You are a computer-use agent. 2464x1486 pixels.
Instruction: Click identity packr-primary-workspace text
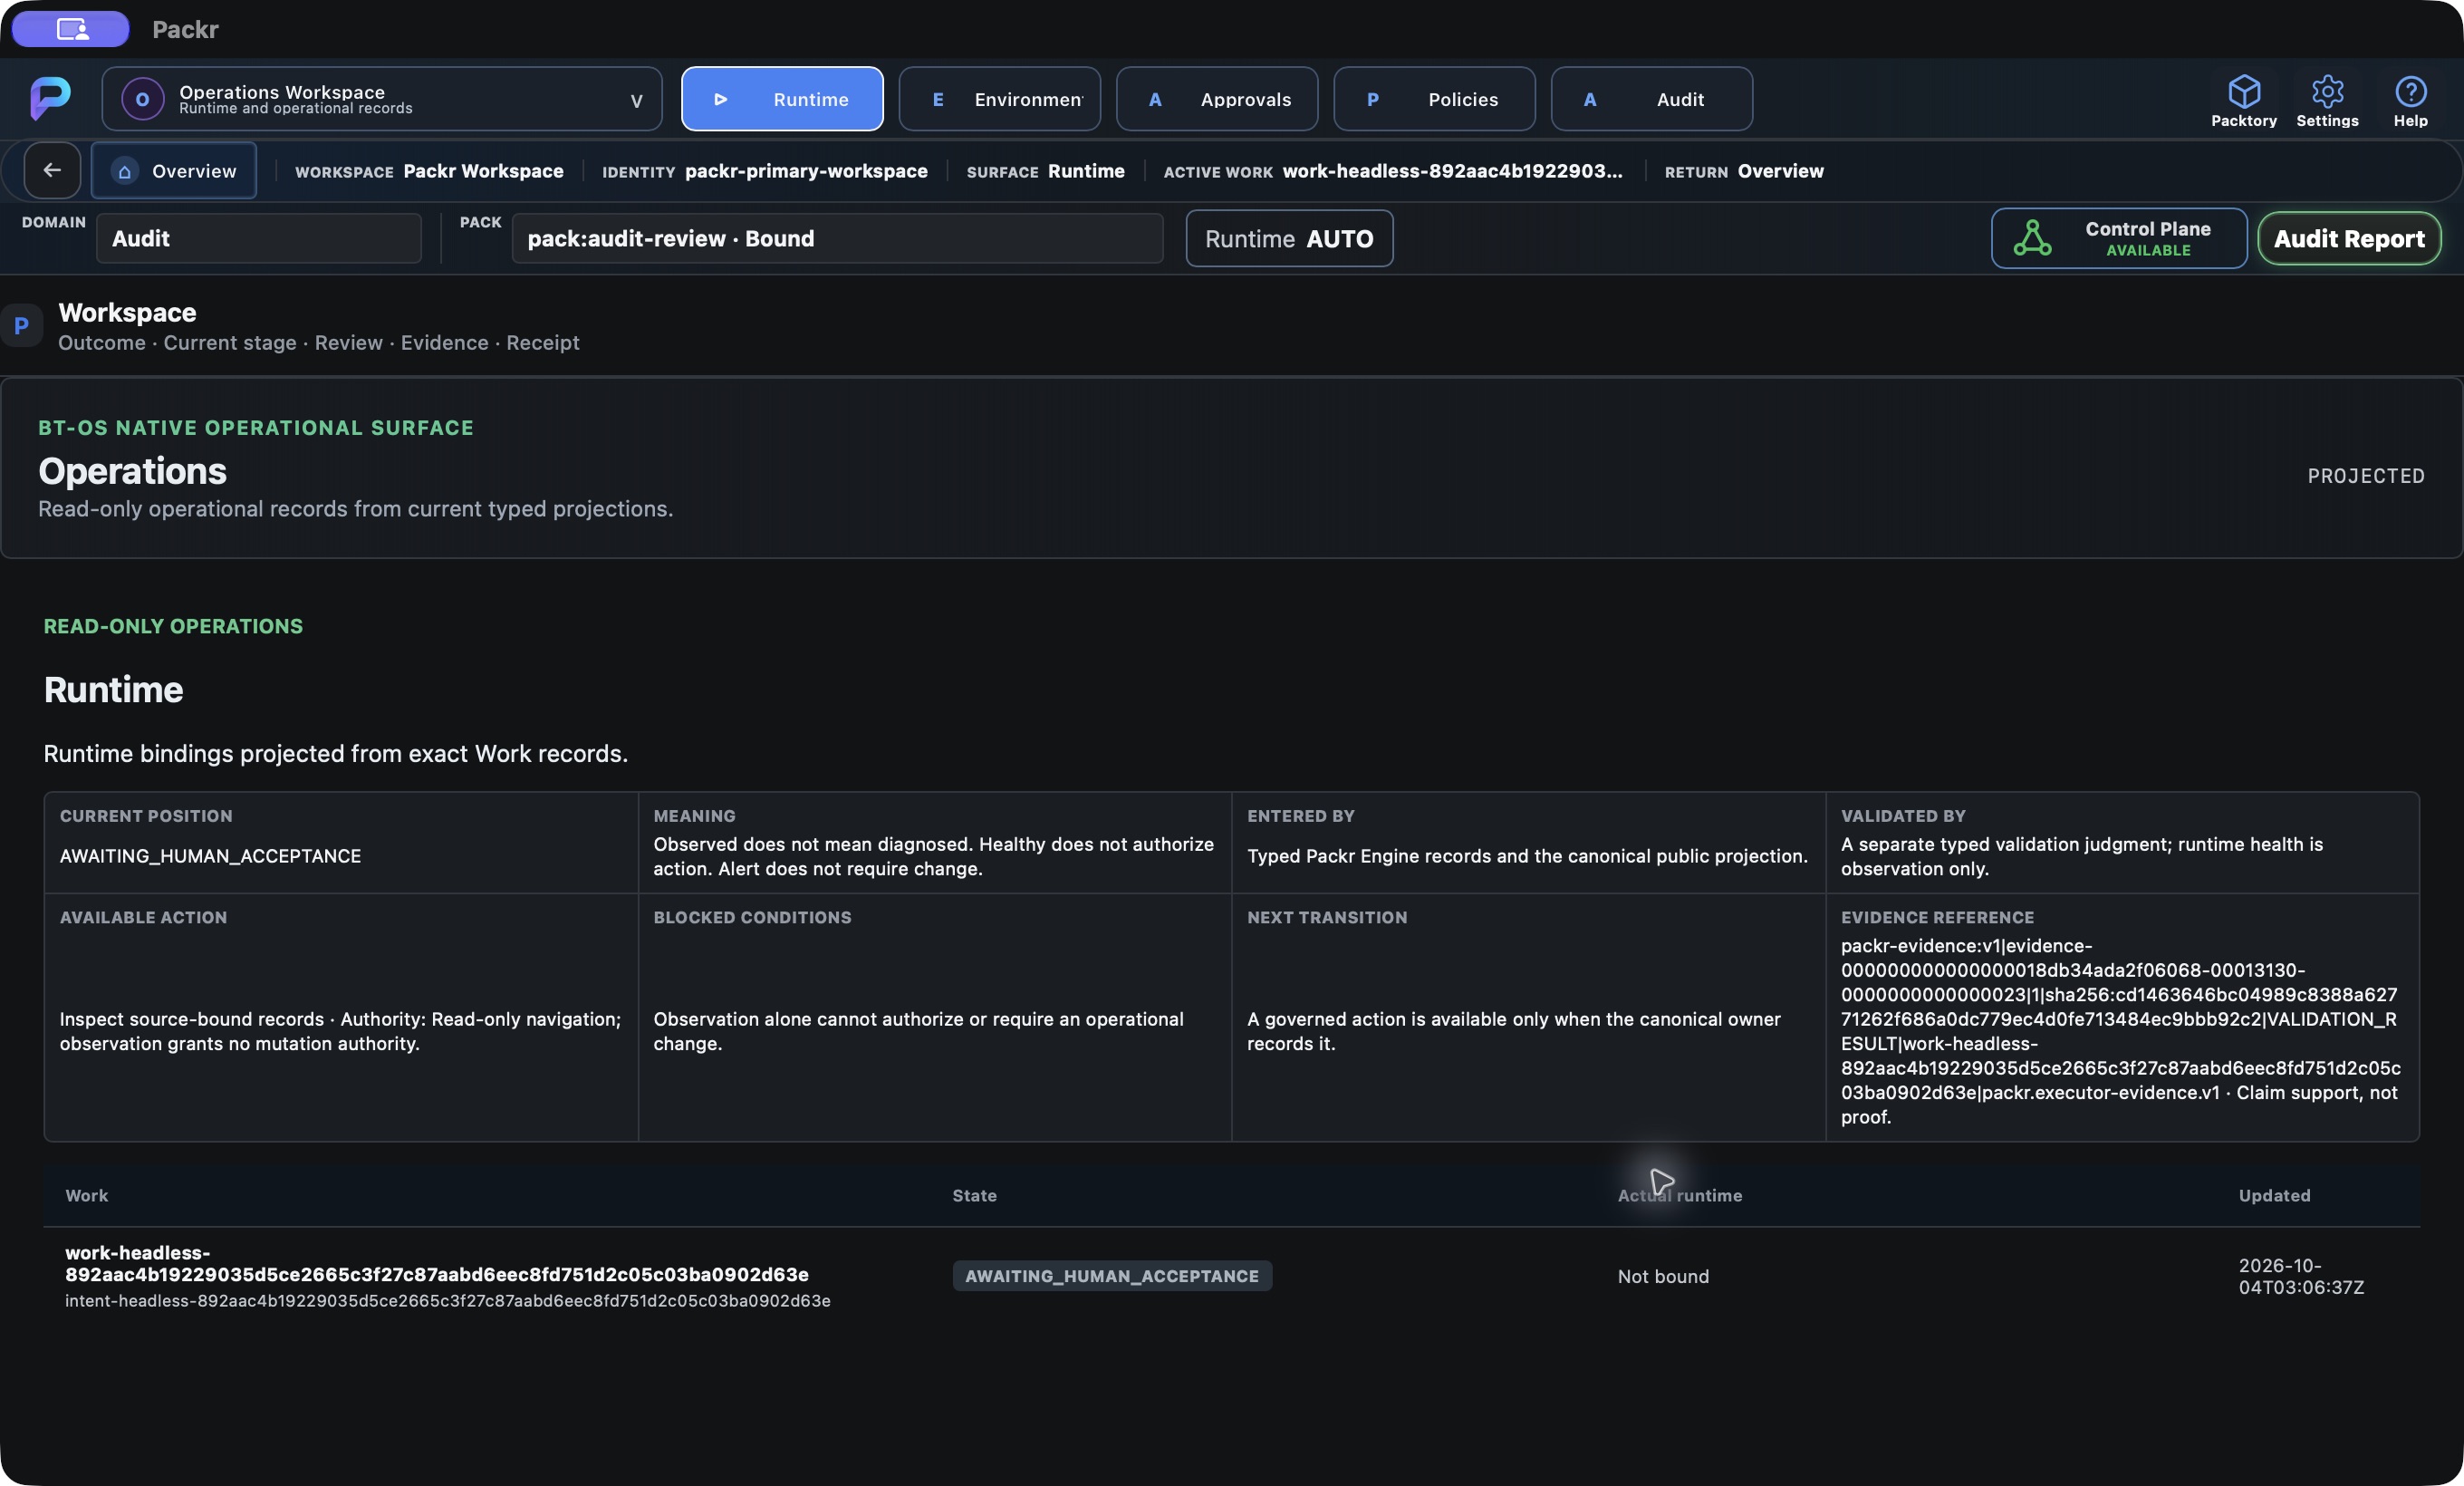(806, 171)
